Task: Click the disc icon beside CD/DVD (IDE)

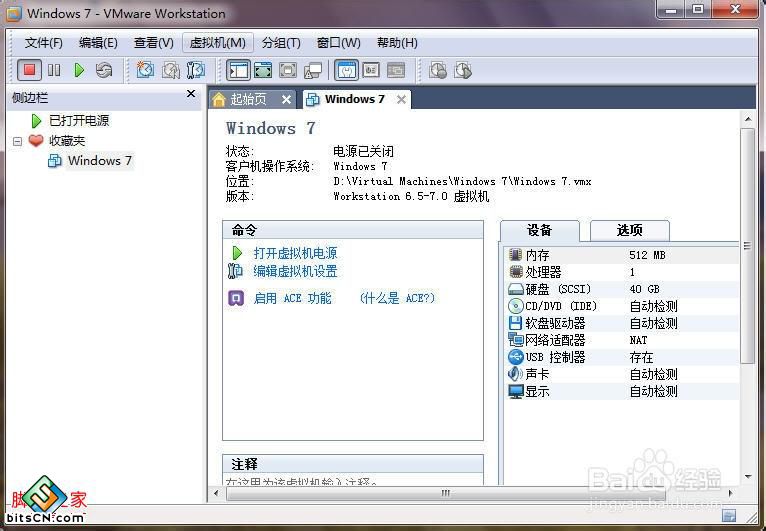Action: [x=516, y=306]
